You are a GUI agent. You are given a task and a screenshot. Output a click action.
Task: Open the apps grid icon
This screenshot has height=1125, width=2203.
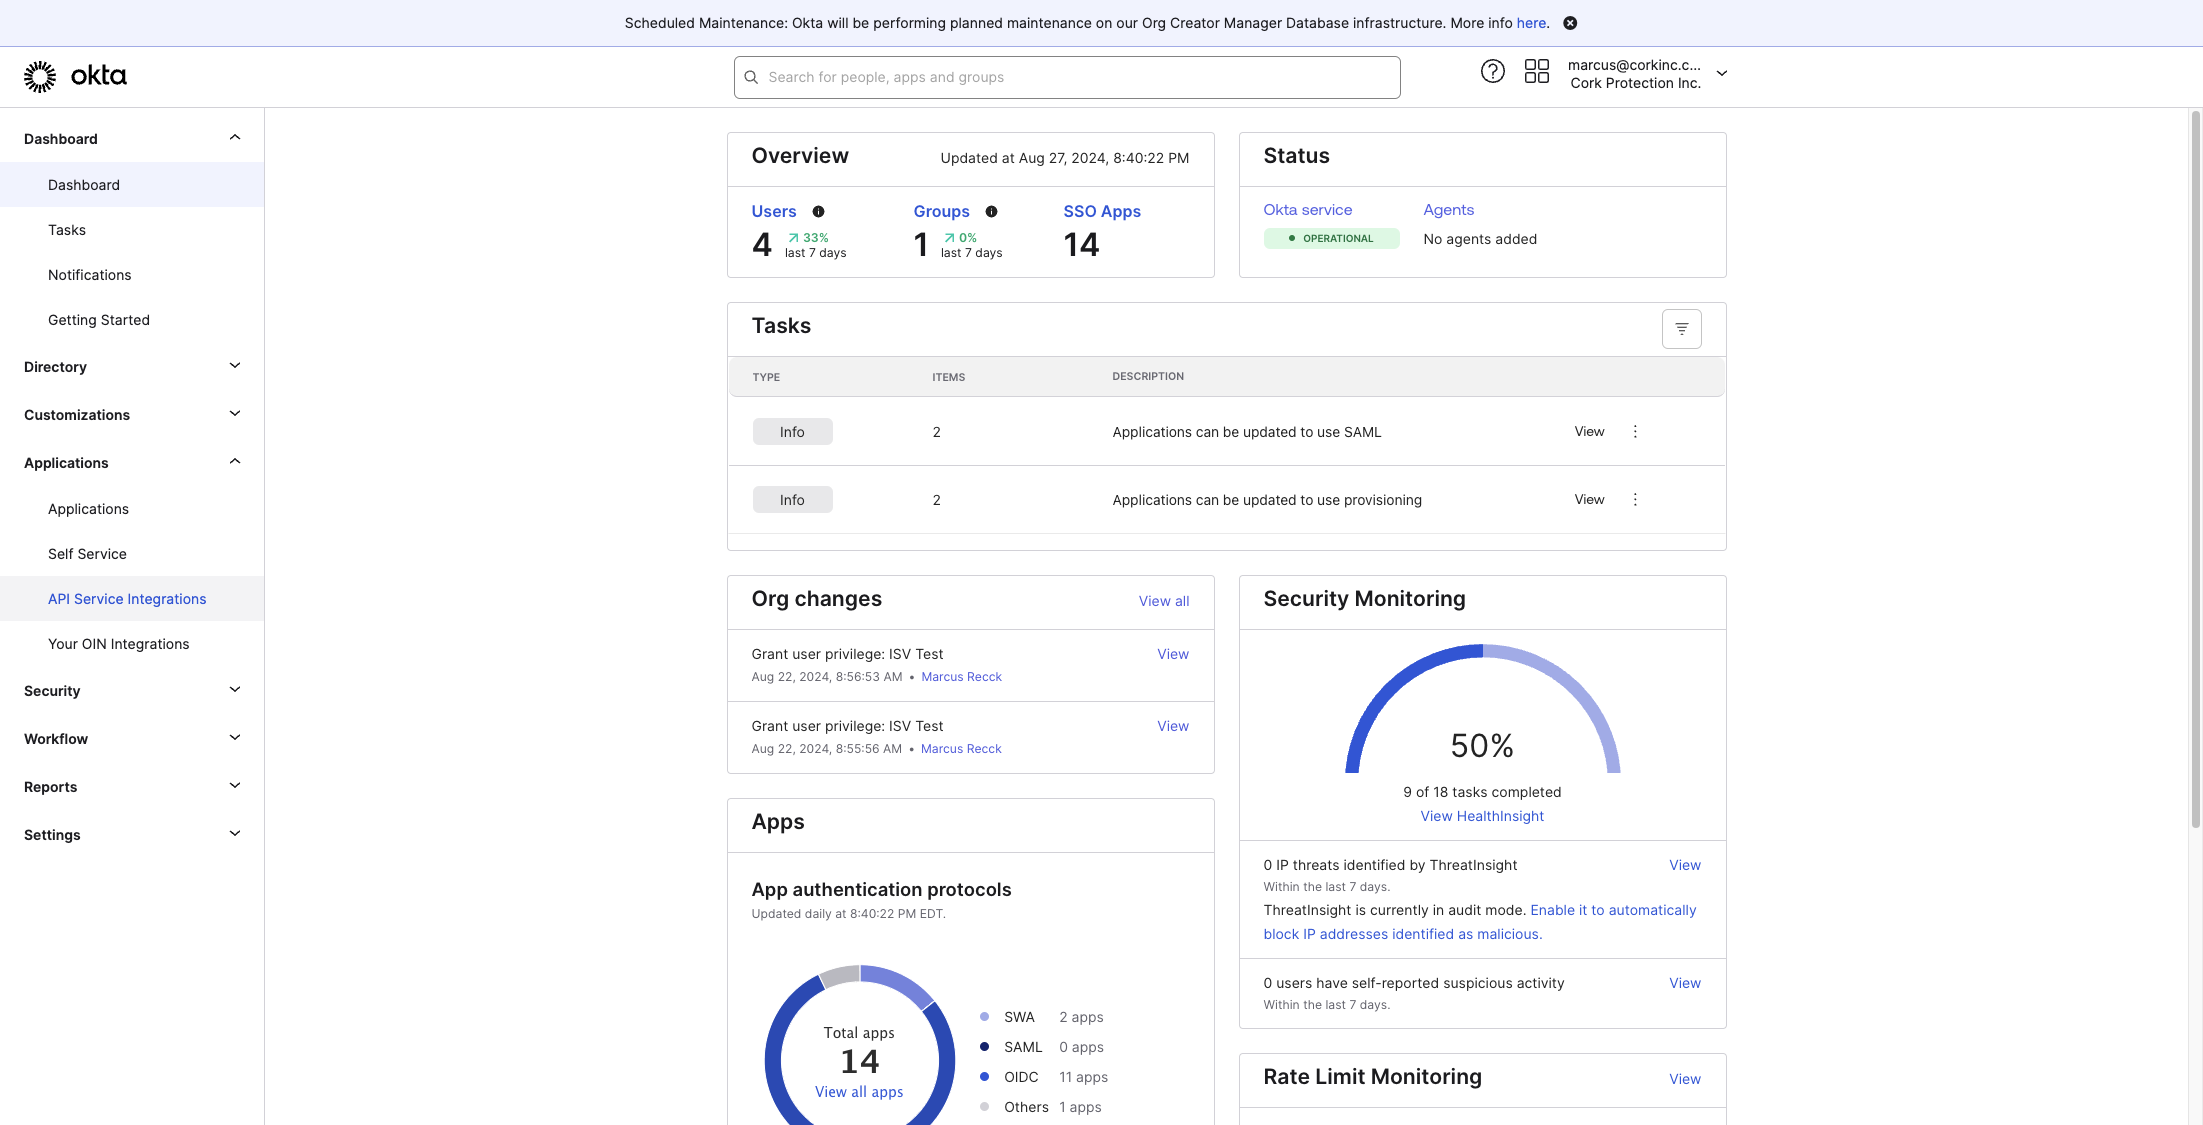pyautogui.click(x=1536, y=71)
